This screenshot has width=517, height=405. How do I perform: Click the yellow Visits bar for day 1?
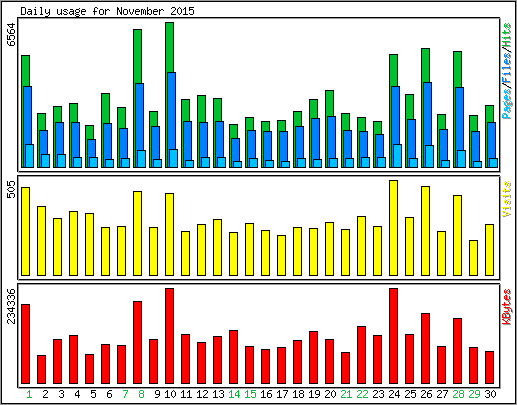[25, 231]
